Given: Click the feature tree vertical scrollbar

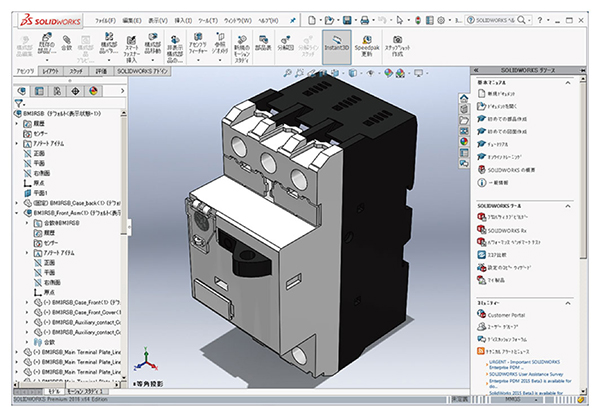Looking at the screenshot, I should (x=124, y=245).
